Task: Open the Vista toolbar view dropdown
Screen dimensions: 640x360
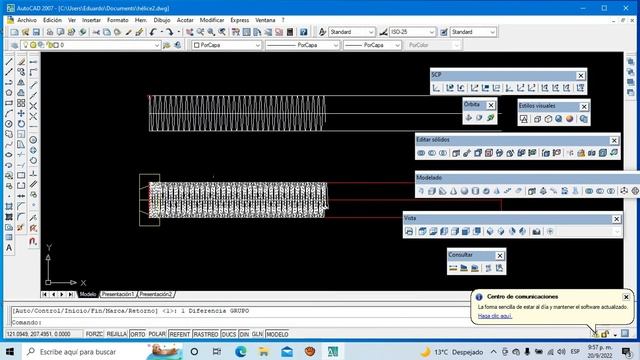Action: click(x=617, y=231)
